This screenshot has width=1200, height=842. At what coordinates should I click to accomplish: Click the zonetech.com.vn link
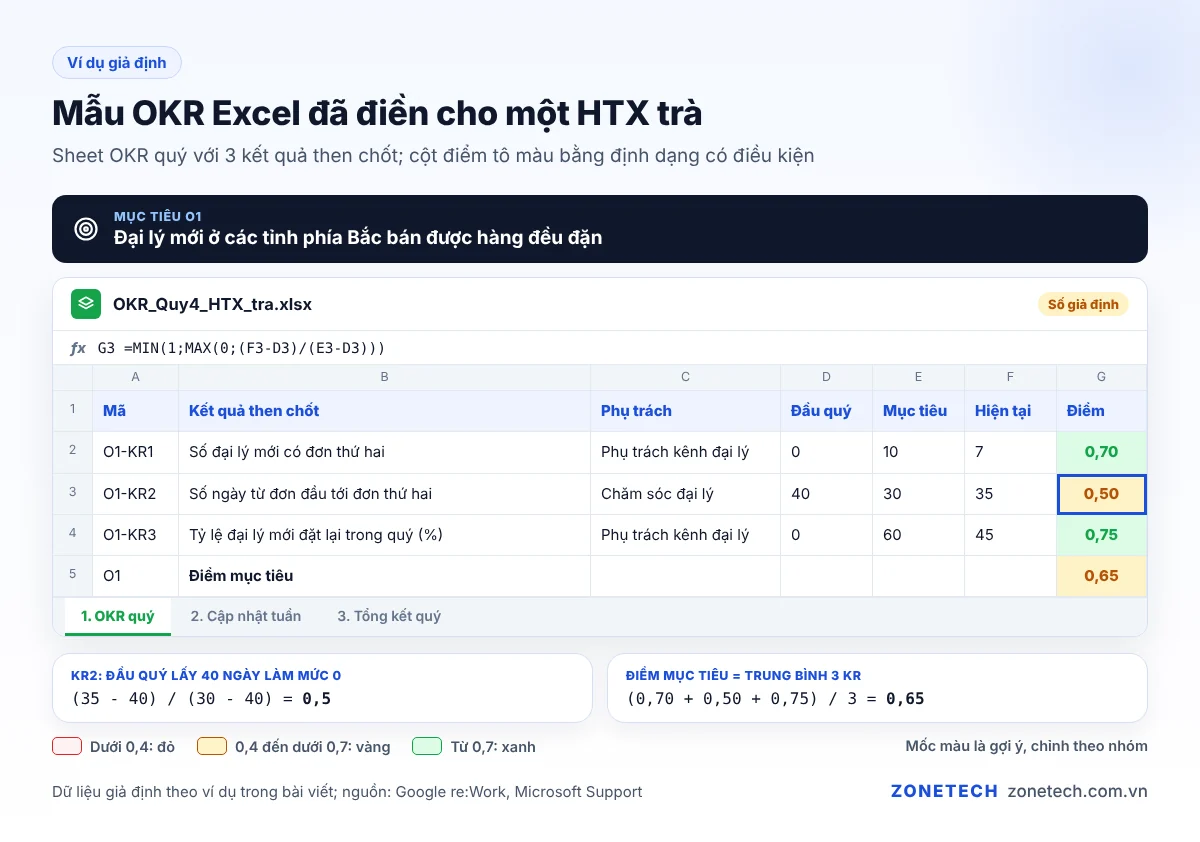pos(1078,791)
